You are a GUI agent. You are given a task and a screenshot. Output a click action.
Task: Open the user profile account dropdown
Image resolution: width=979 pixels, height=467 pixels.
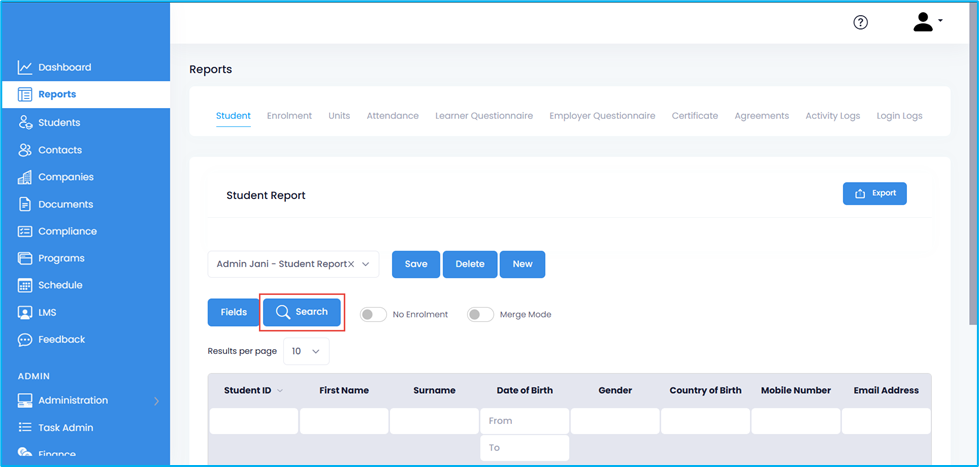pos(927,22)
